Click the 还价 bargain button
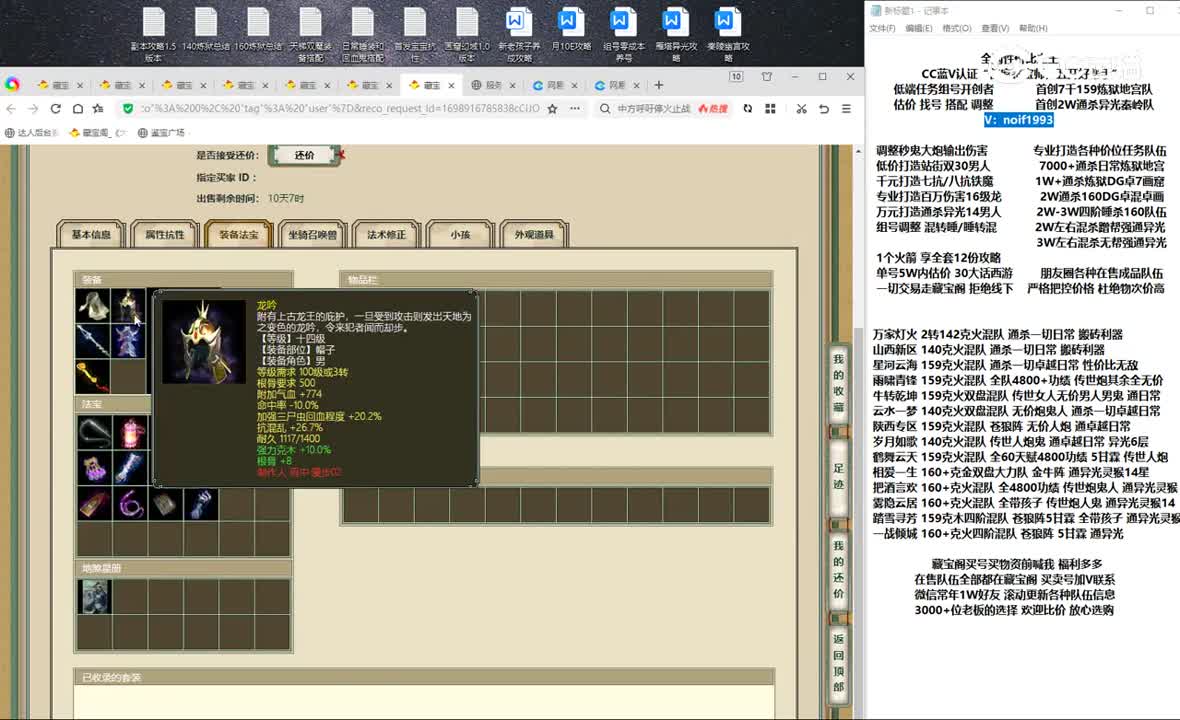This screenshot has height=720, width=1180. 304,155
